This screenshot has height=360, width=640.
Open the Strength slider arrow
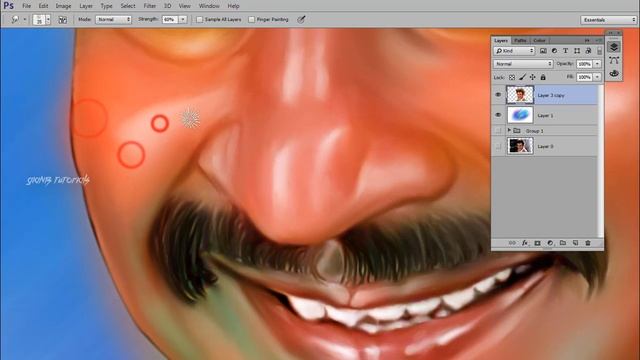(x=183, y=19)
